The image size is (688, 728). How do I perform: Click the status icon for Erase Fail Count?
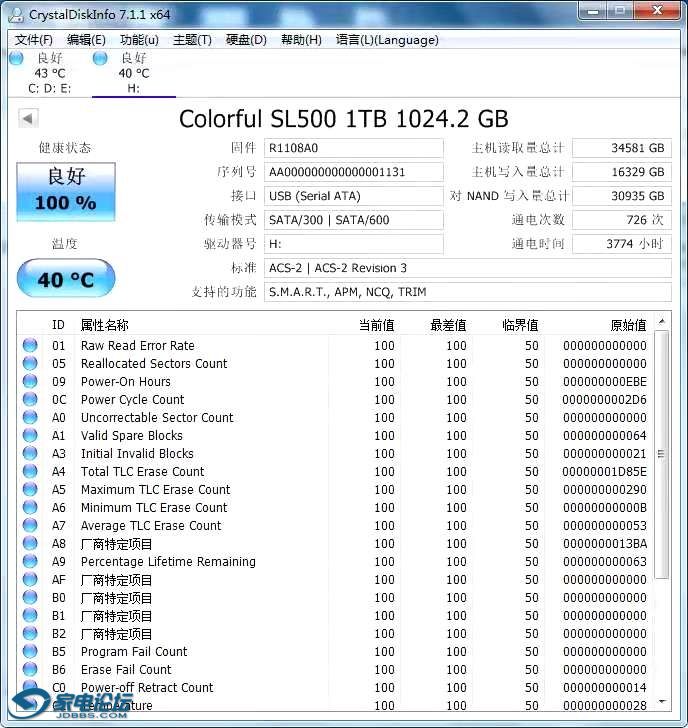(x=30, y=669)
